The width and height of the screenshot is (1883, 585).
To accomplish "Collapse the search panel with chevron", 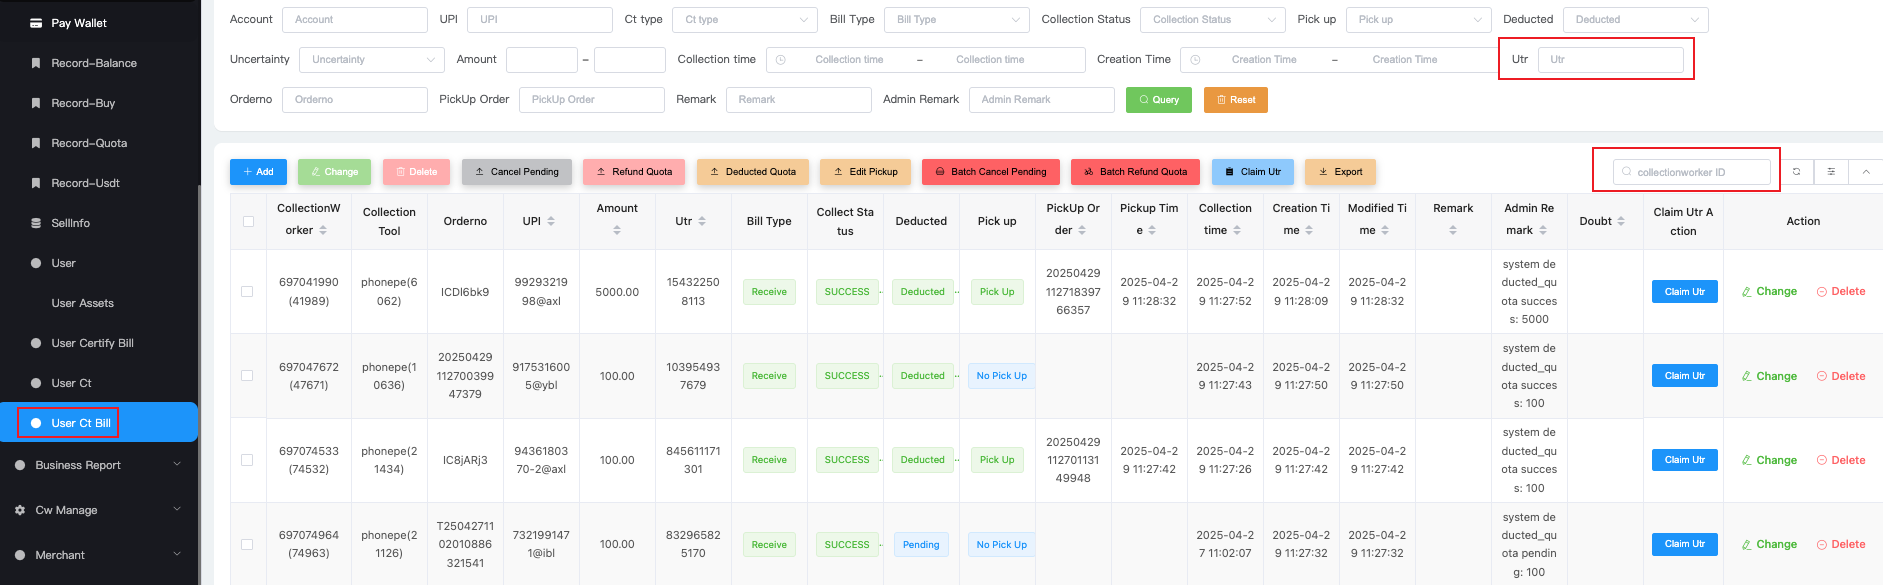I will click(x=1866, y=172).
